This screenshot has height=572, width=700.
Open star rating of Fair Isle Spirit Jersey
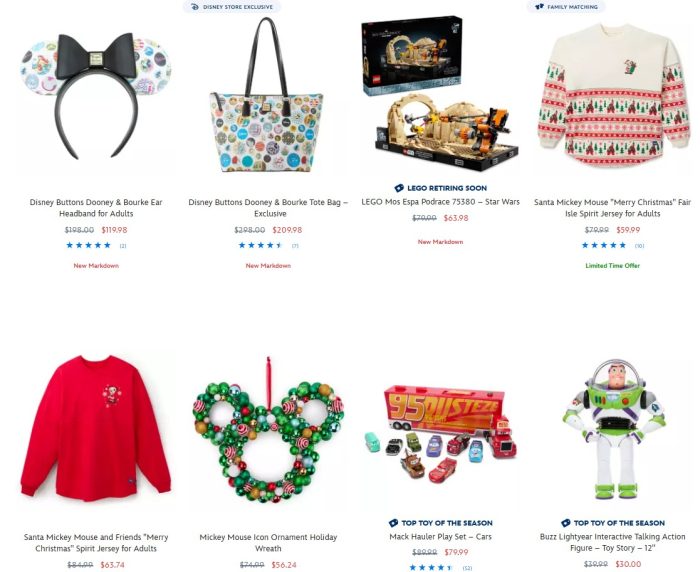point(604,245)
